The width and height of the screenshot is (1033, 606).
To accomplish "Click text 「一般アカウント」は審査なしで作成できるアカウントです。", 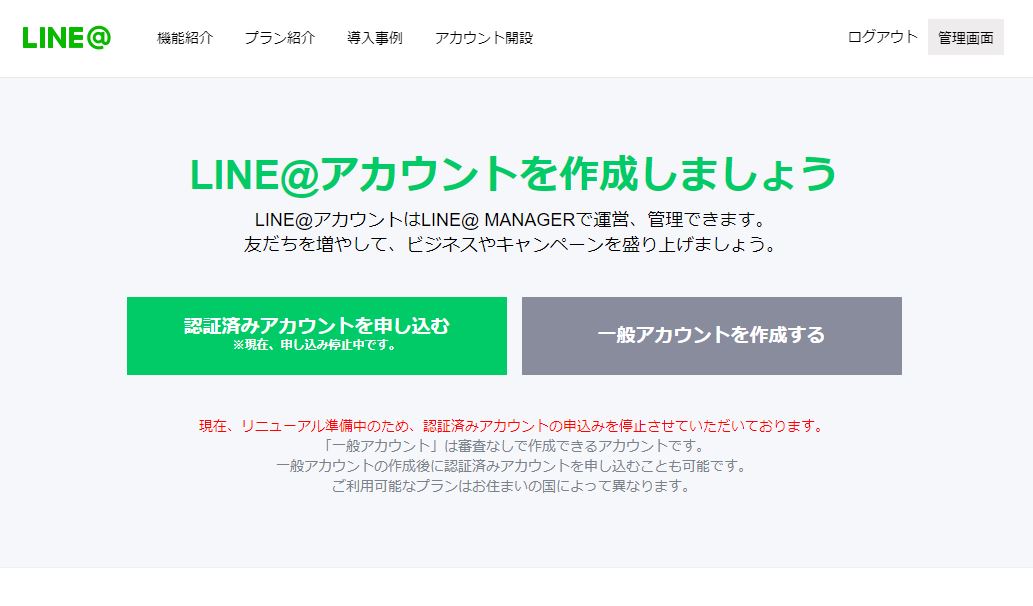I will pos(514,446).
